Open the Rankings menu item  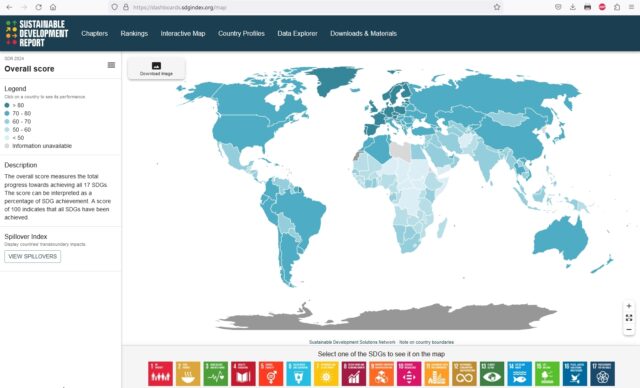[134, 33]
